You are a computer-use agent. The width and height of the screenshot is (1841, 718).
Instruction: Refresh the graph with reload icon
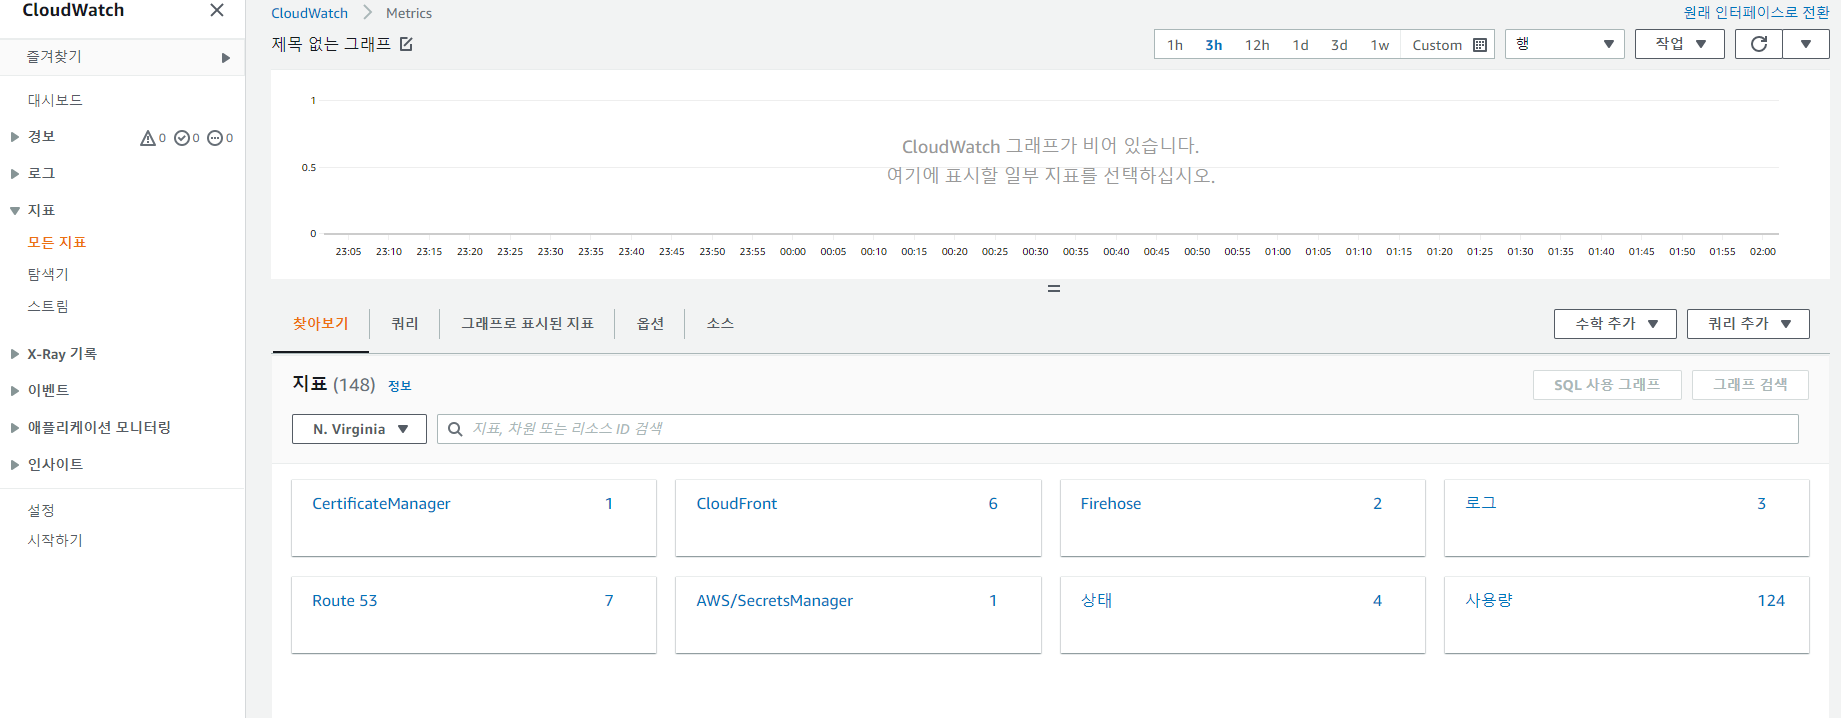point(1759,44)
